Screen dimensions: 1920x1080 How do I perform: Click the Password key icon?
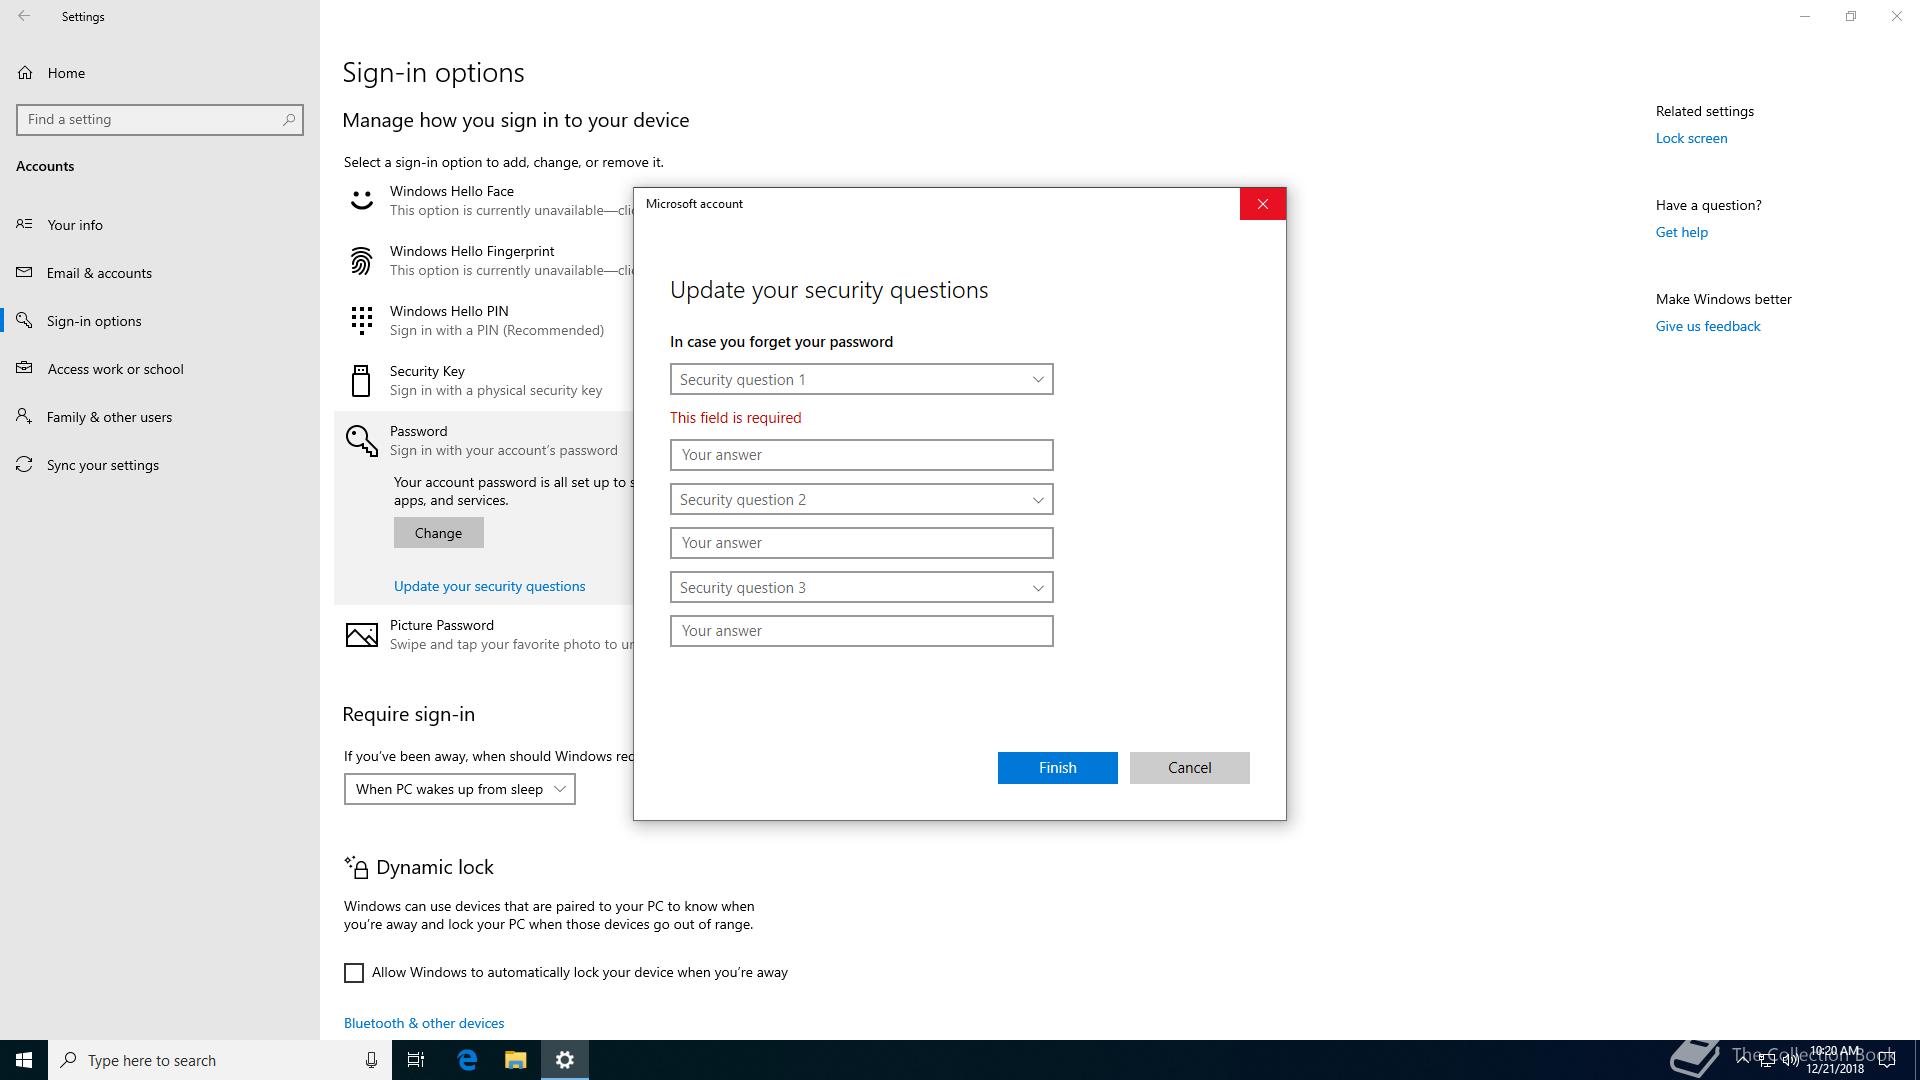[x=361, y=440]
